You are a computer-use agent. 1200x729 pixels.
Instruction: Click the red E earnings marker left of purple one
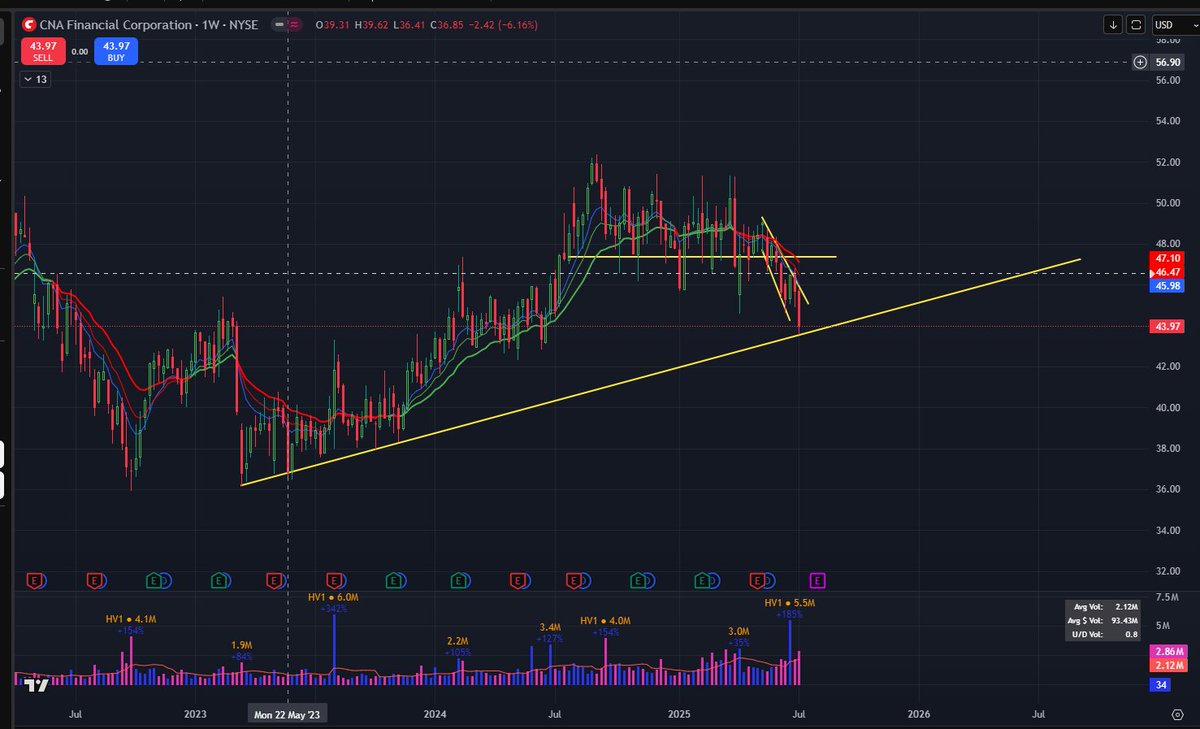[758, 579]
